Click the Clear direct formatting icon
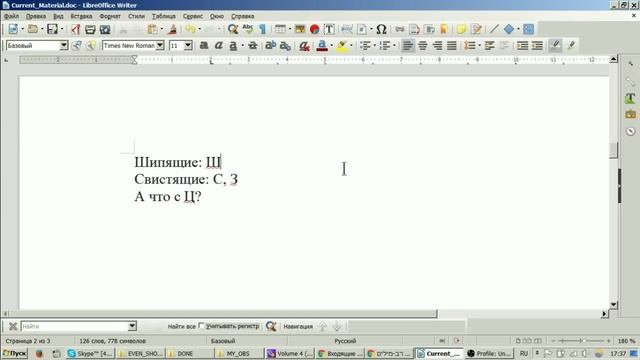 click(x=304, y=45)
